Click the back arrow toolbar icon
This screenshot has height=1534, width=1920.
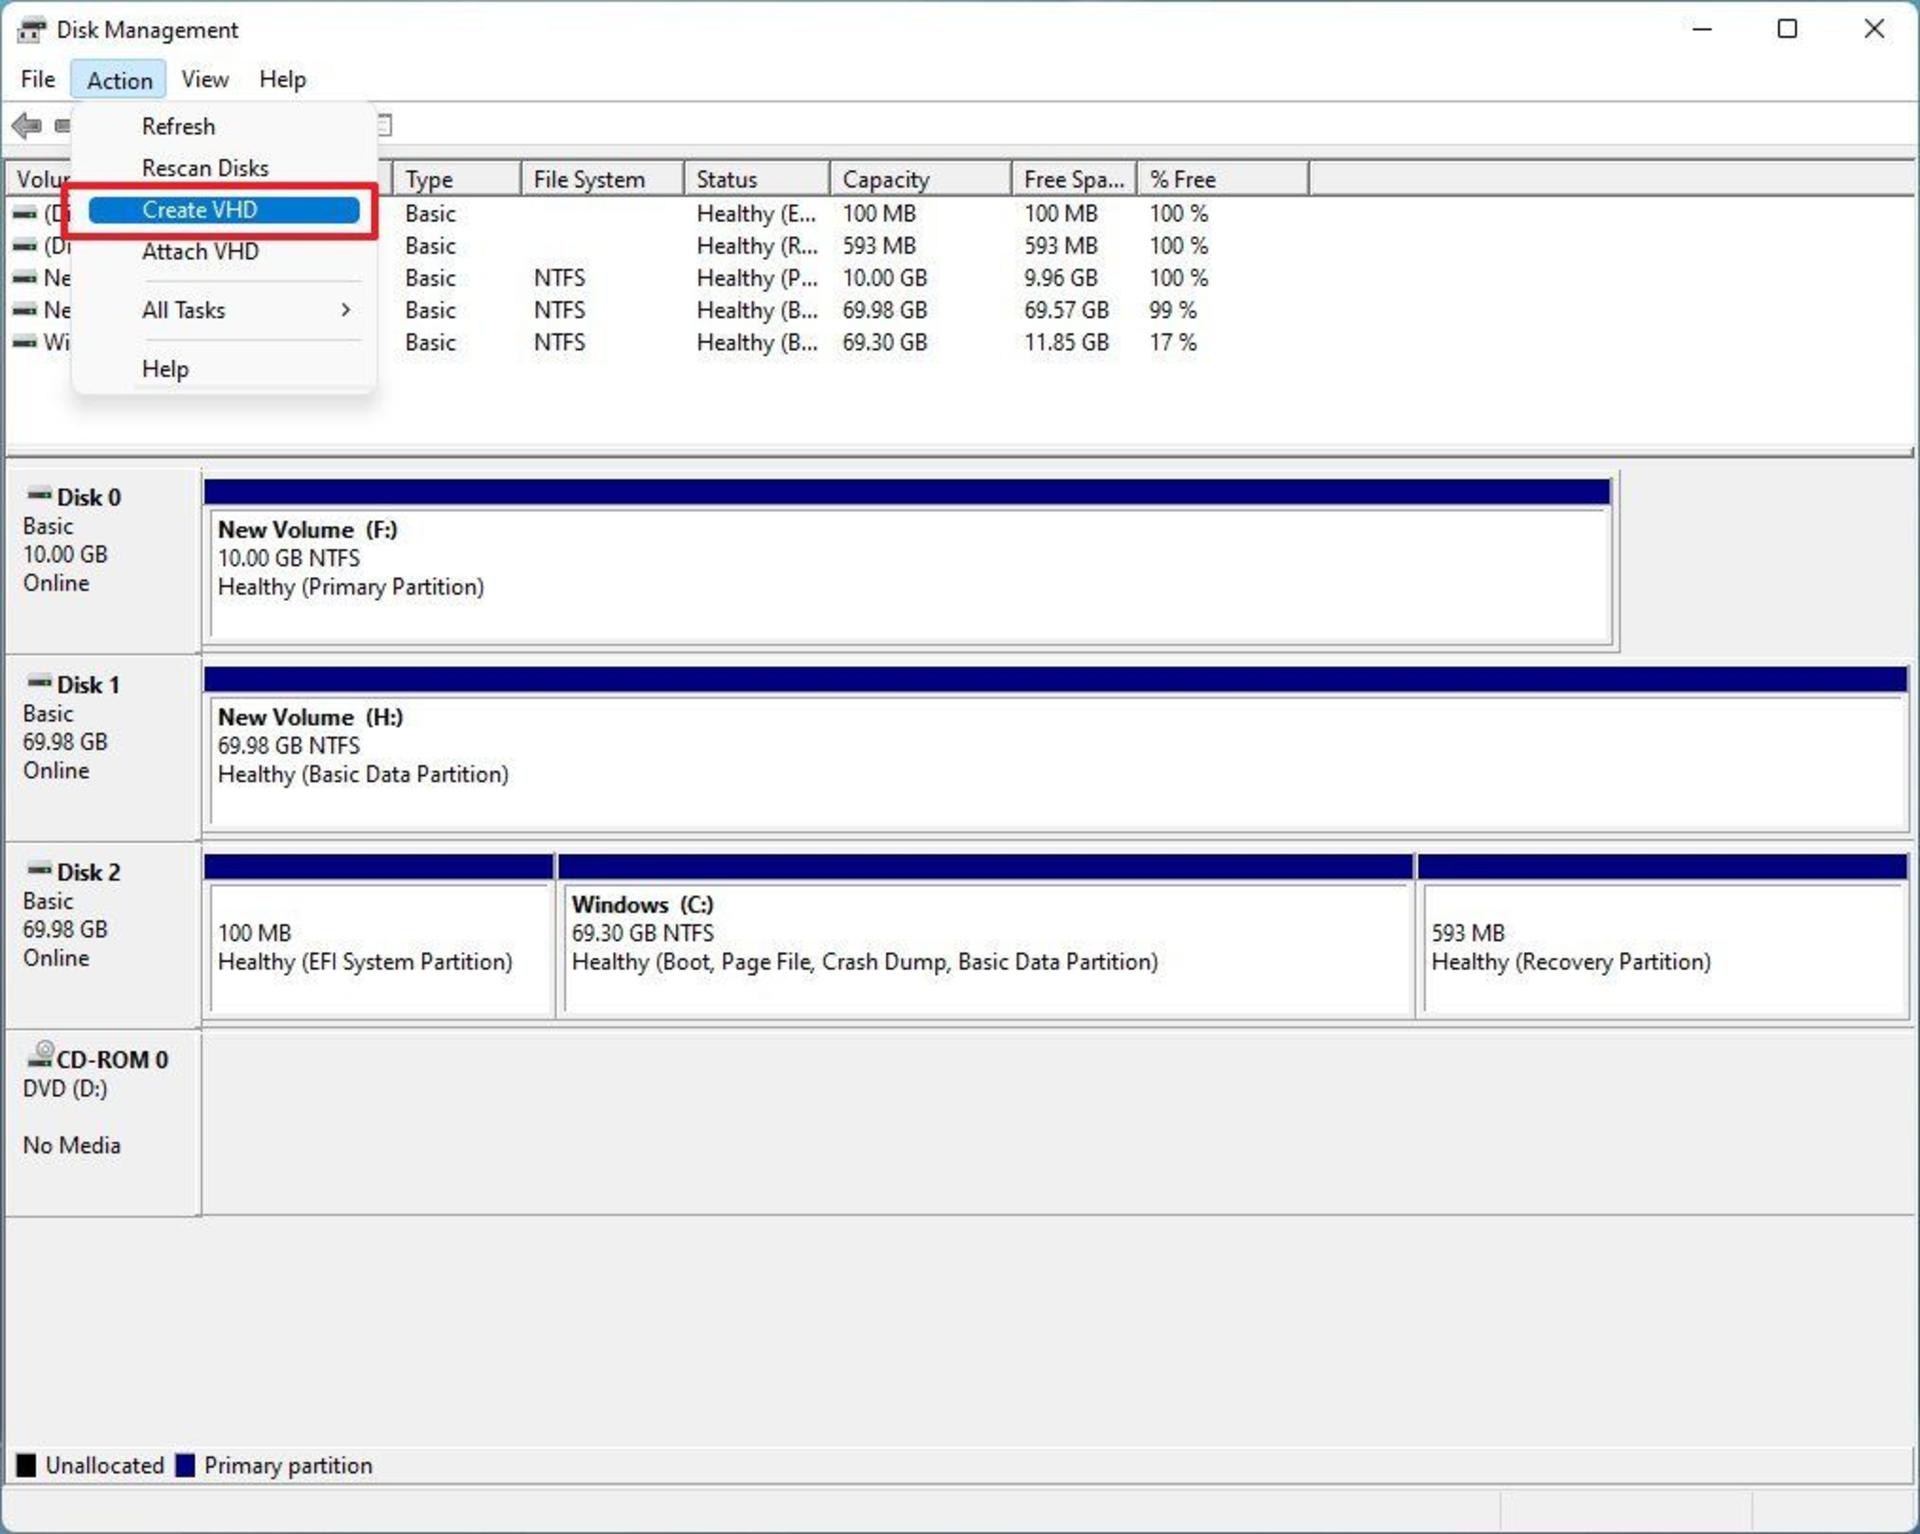point(27,126)
